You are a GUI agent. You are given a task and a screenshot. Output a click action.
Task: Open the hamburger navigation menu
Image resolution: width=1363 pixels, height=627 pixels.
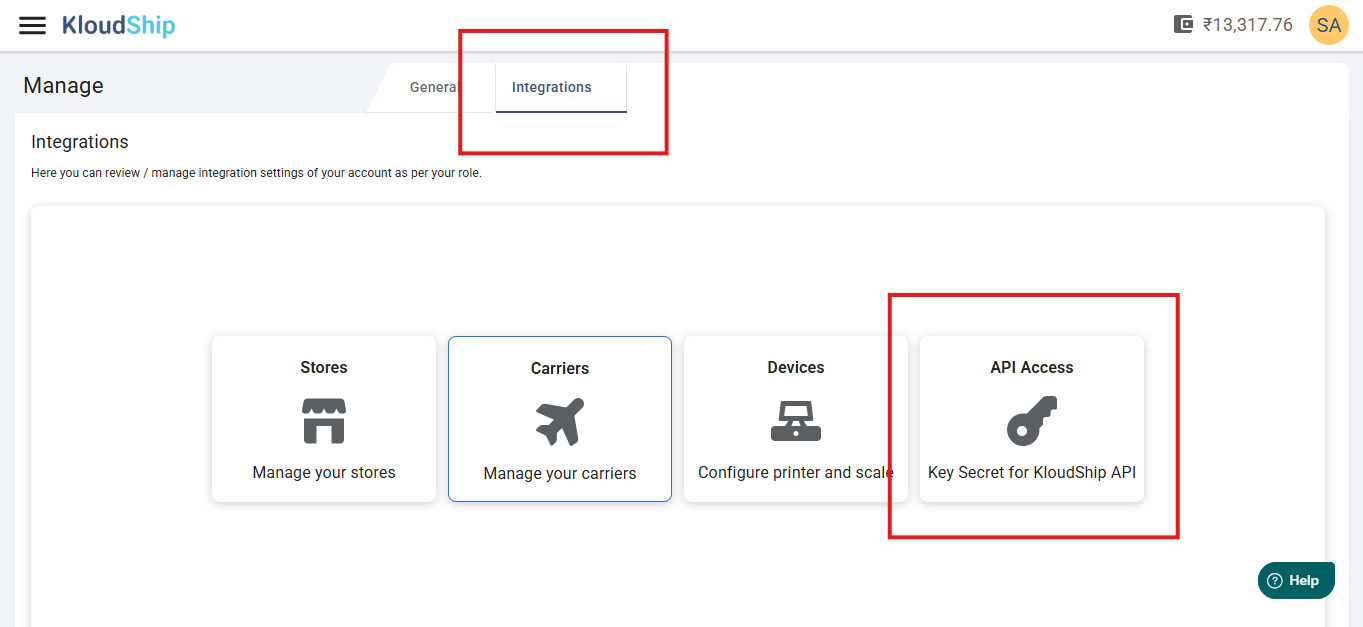32,25
